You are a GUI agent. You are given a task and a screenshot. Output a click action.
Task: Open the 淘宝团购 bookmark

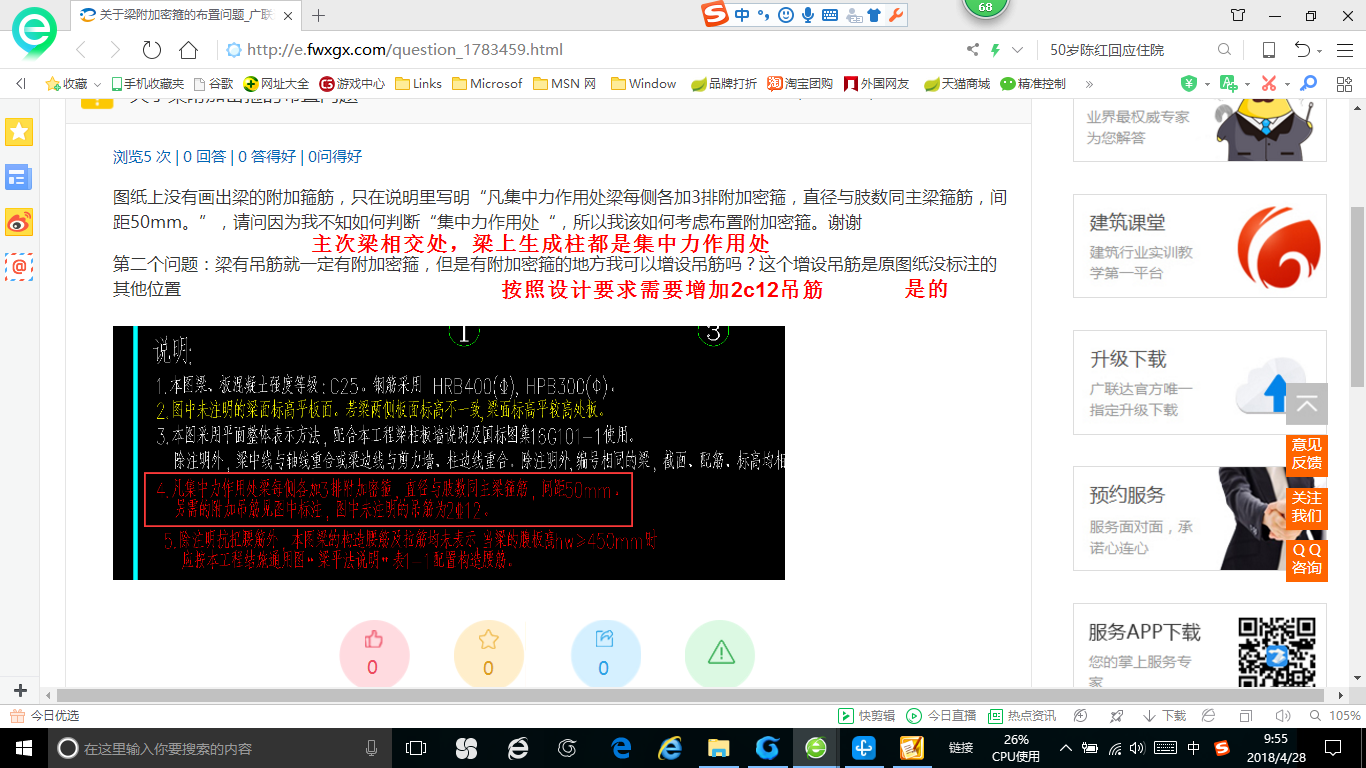coord(800,84)
